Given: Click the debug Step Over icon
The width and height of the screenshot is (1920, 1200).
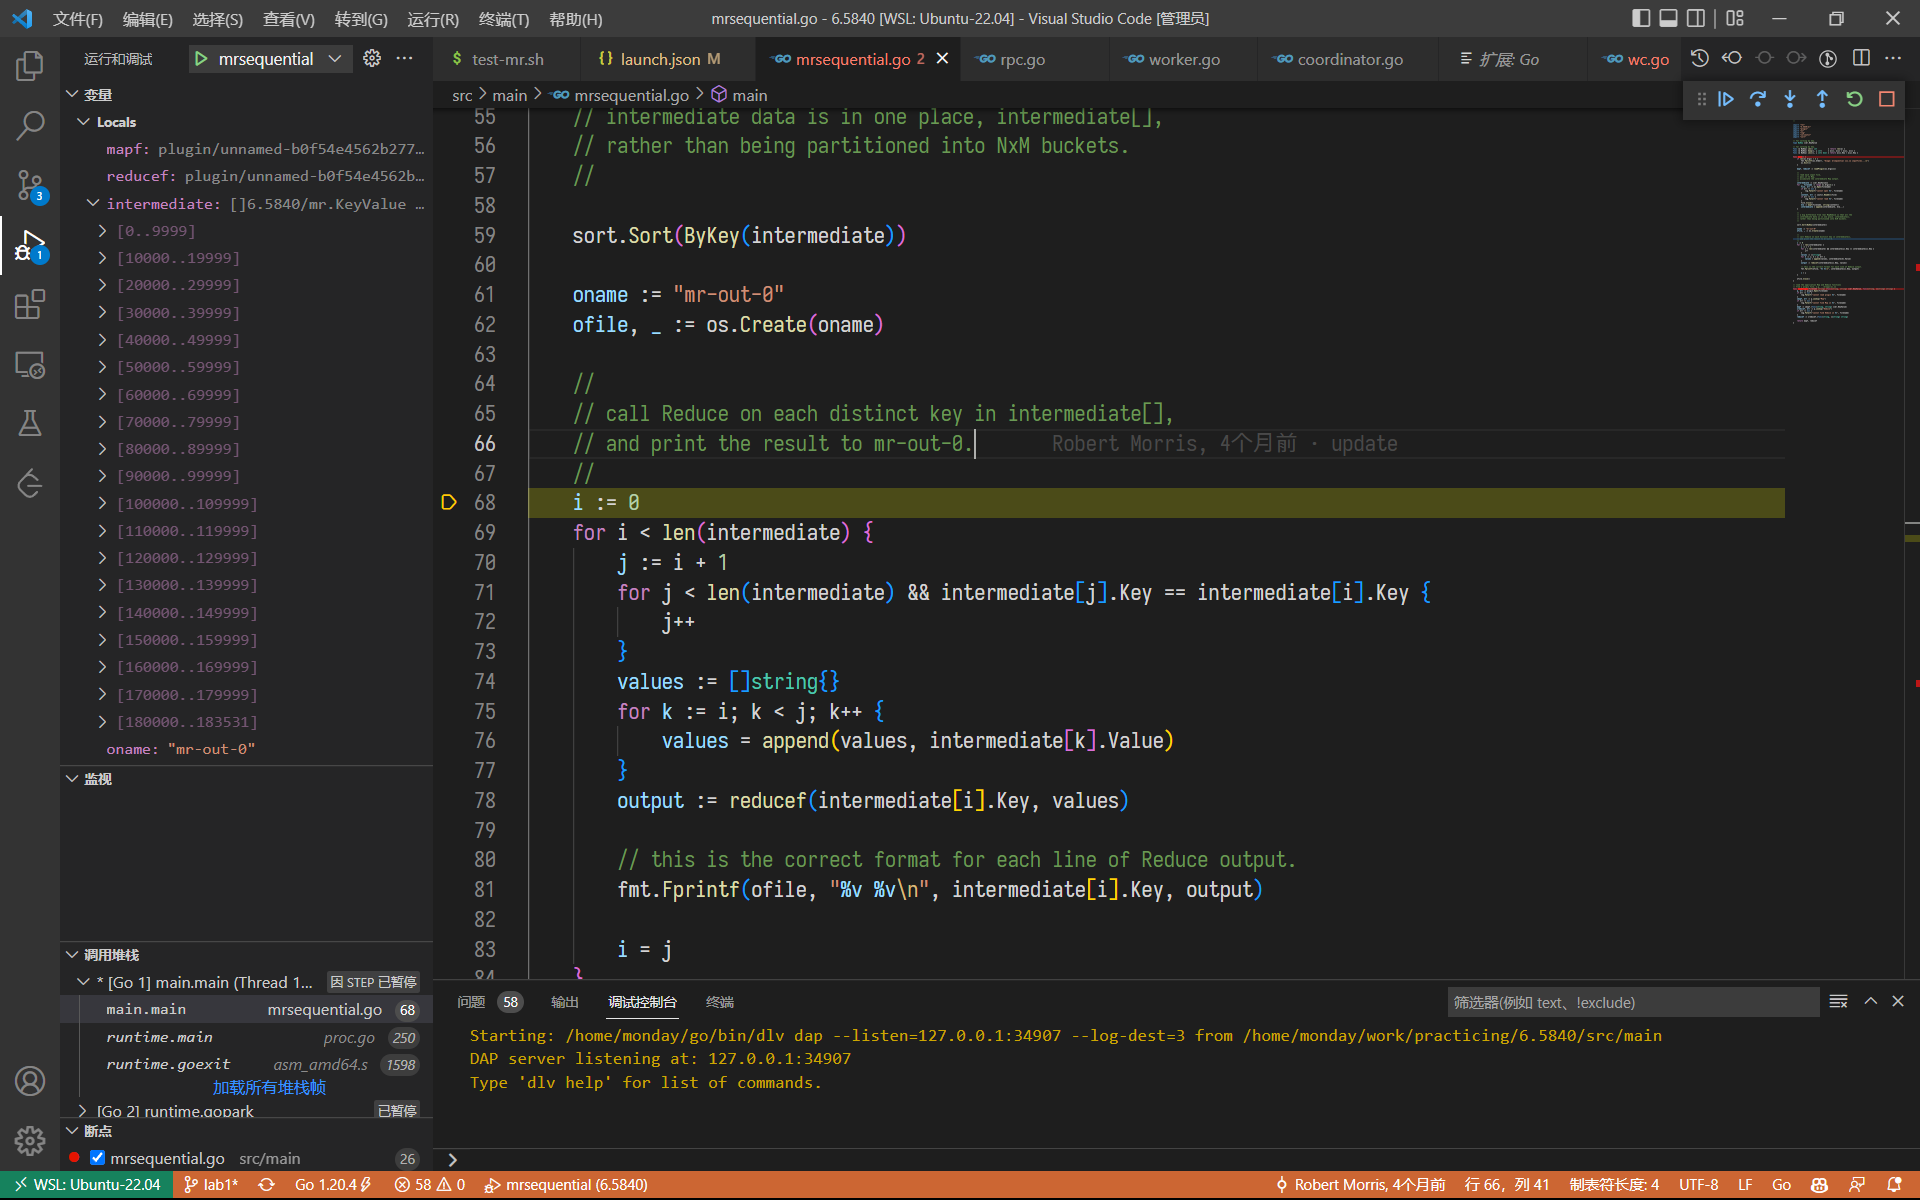Looking at the screenshot, I should [x=1758, y=99].
